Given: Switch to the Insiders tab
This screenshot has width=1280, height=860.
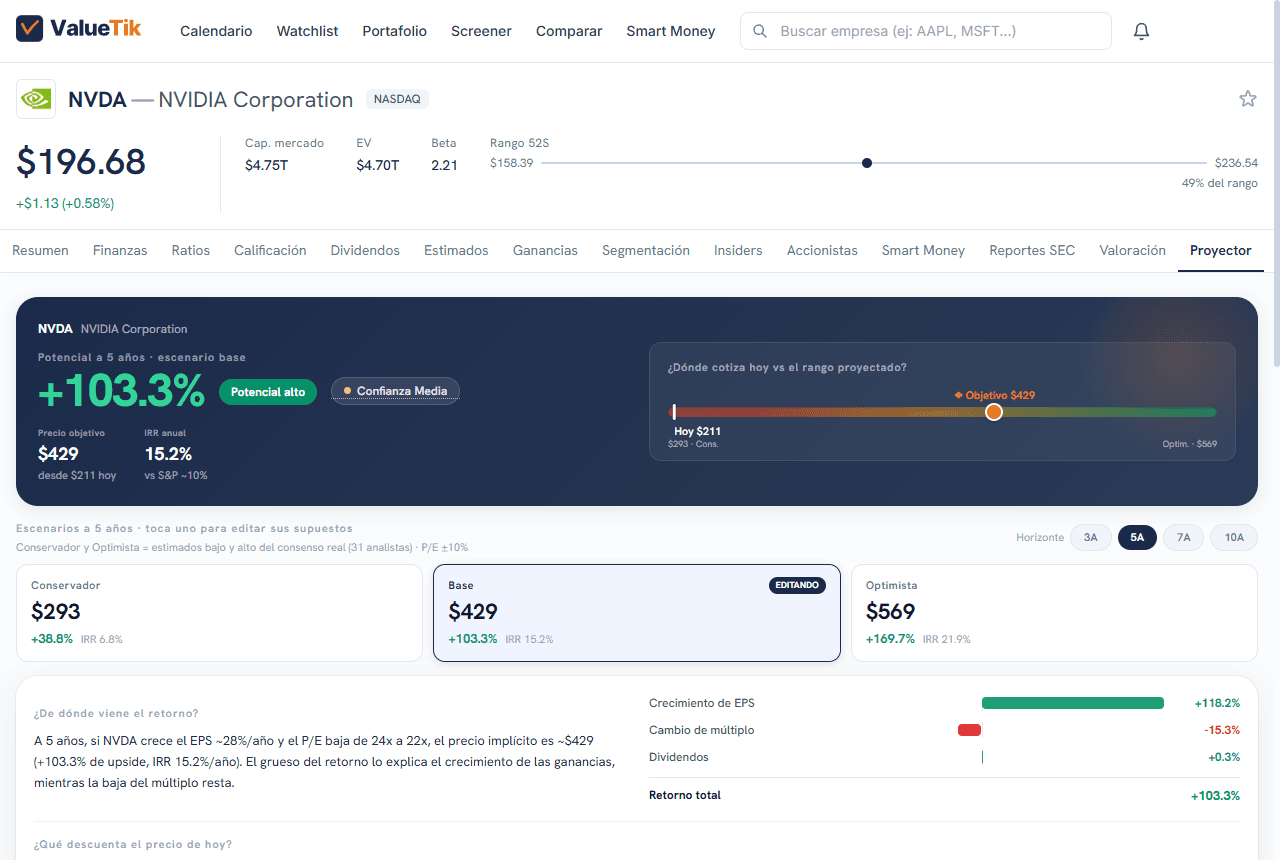Looking at the screenshot, I should point(738,251).
